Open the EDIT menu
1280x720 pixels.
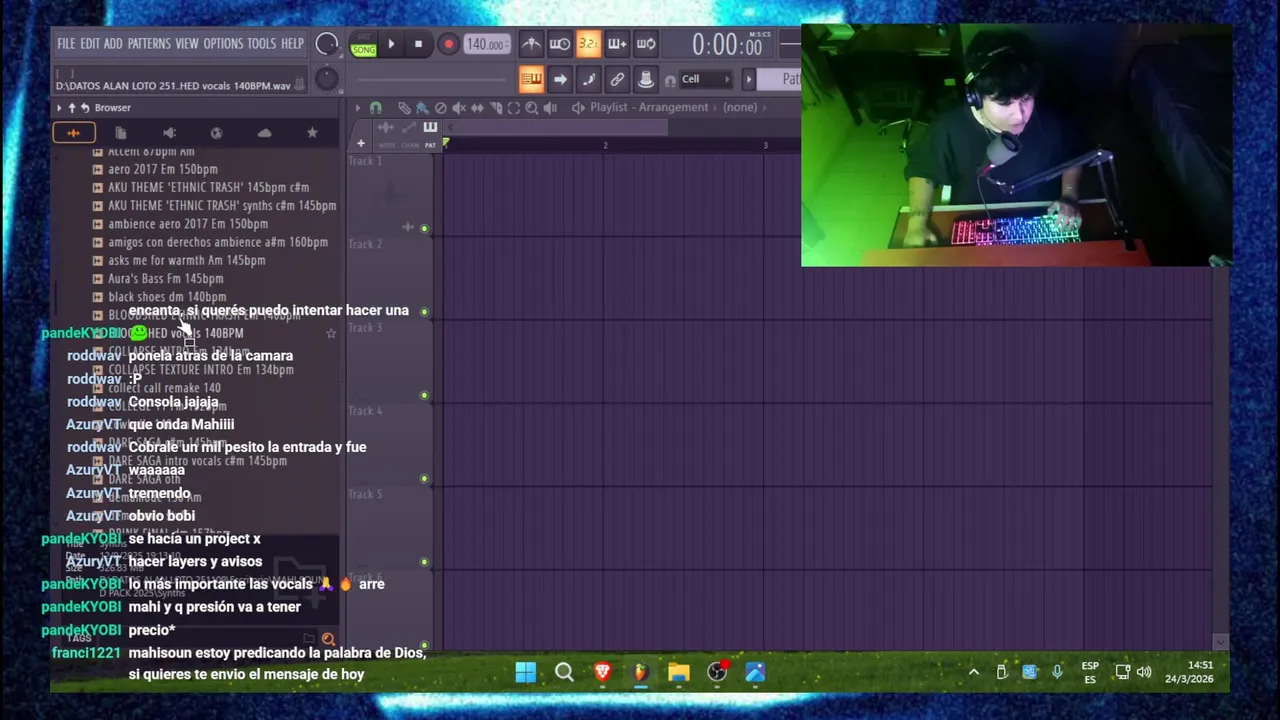[90, 44]
